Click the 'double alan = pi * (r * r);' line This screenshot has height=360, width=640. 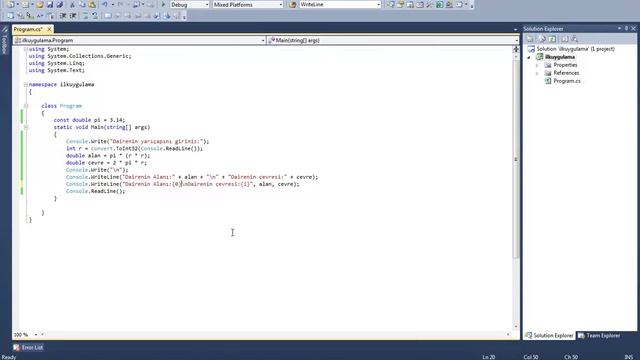pyautogui.click(x=108, y=156)
